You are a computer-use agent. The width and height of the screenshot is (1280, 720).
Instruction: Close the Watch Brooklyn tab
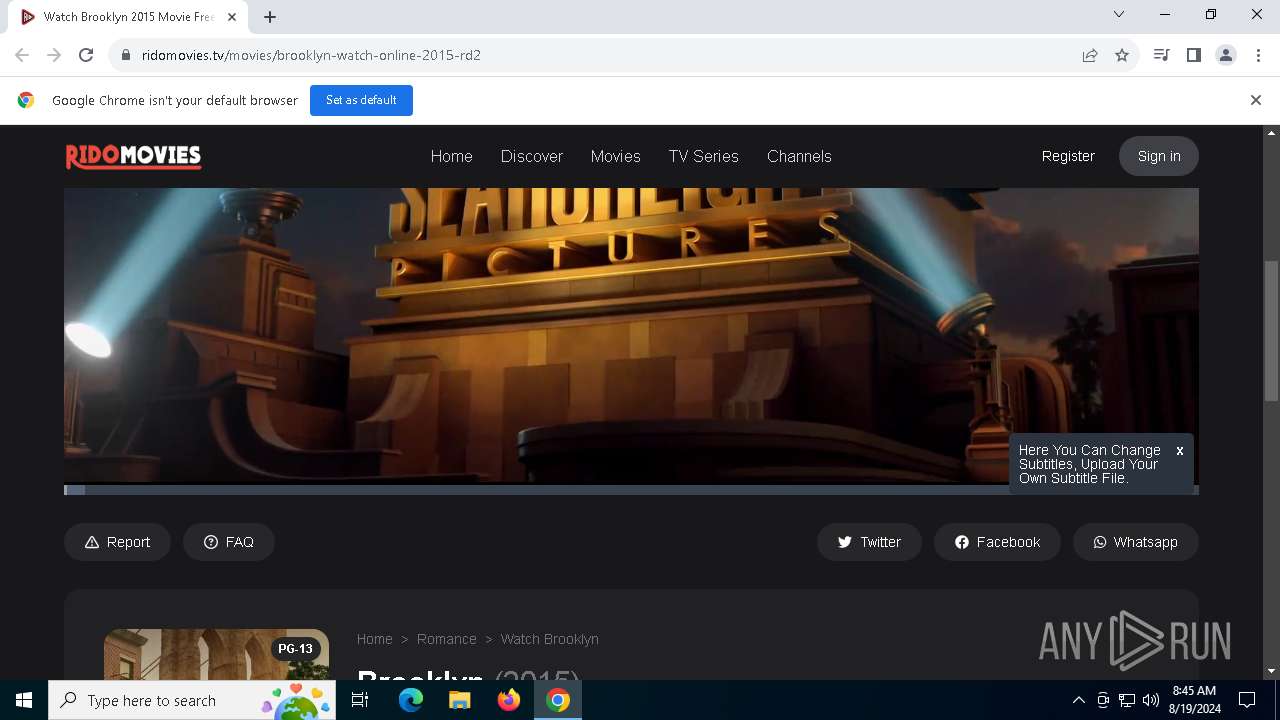[x=233, y=17]
